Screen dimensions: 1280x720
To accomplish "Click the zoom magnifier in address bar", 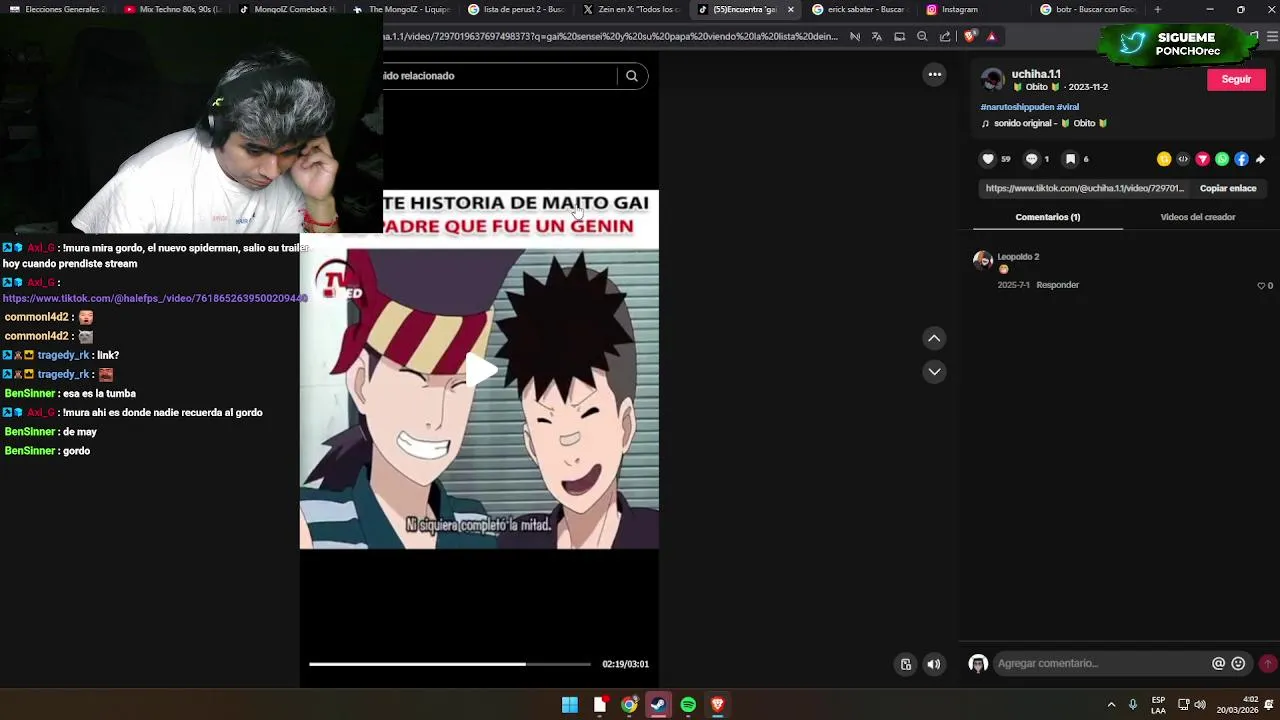I will point(922,36).
